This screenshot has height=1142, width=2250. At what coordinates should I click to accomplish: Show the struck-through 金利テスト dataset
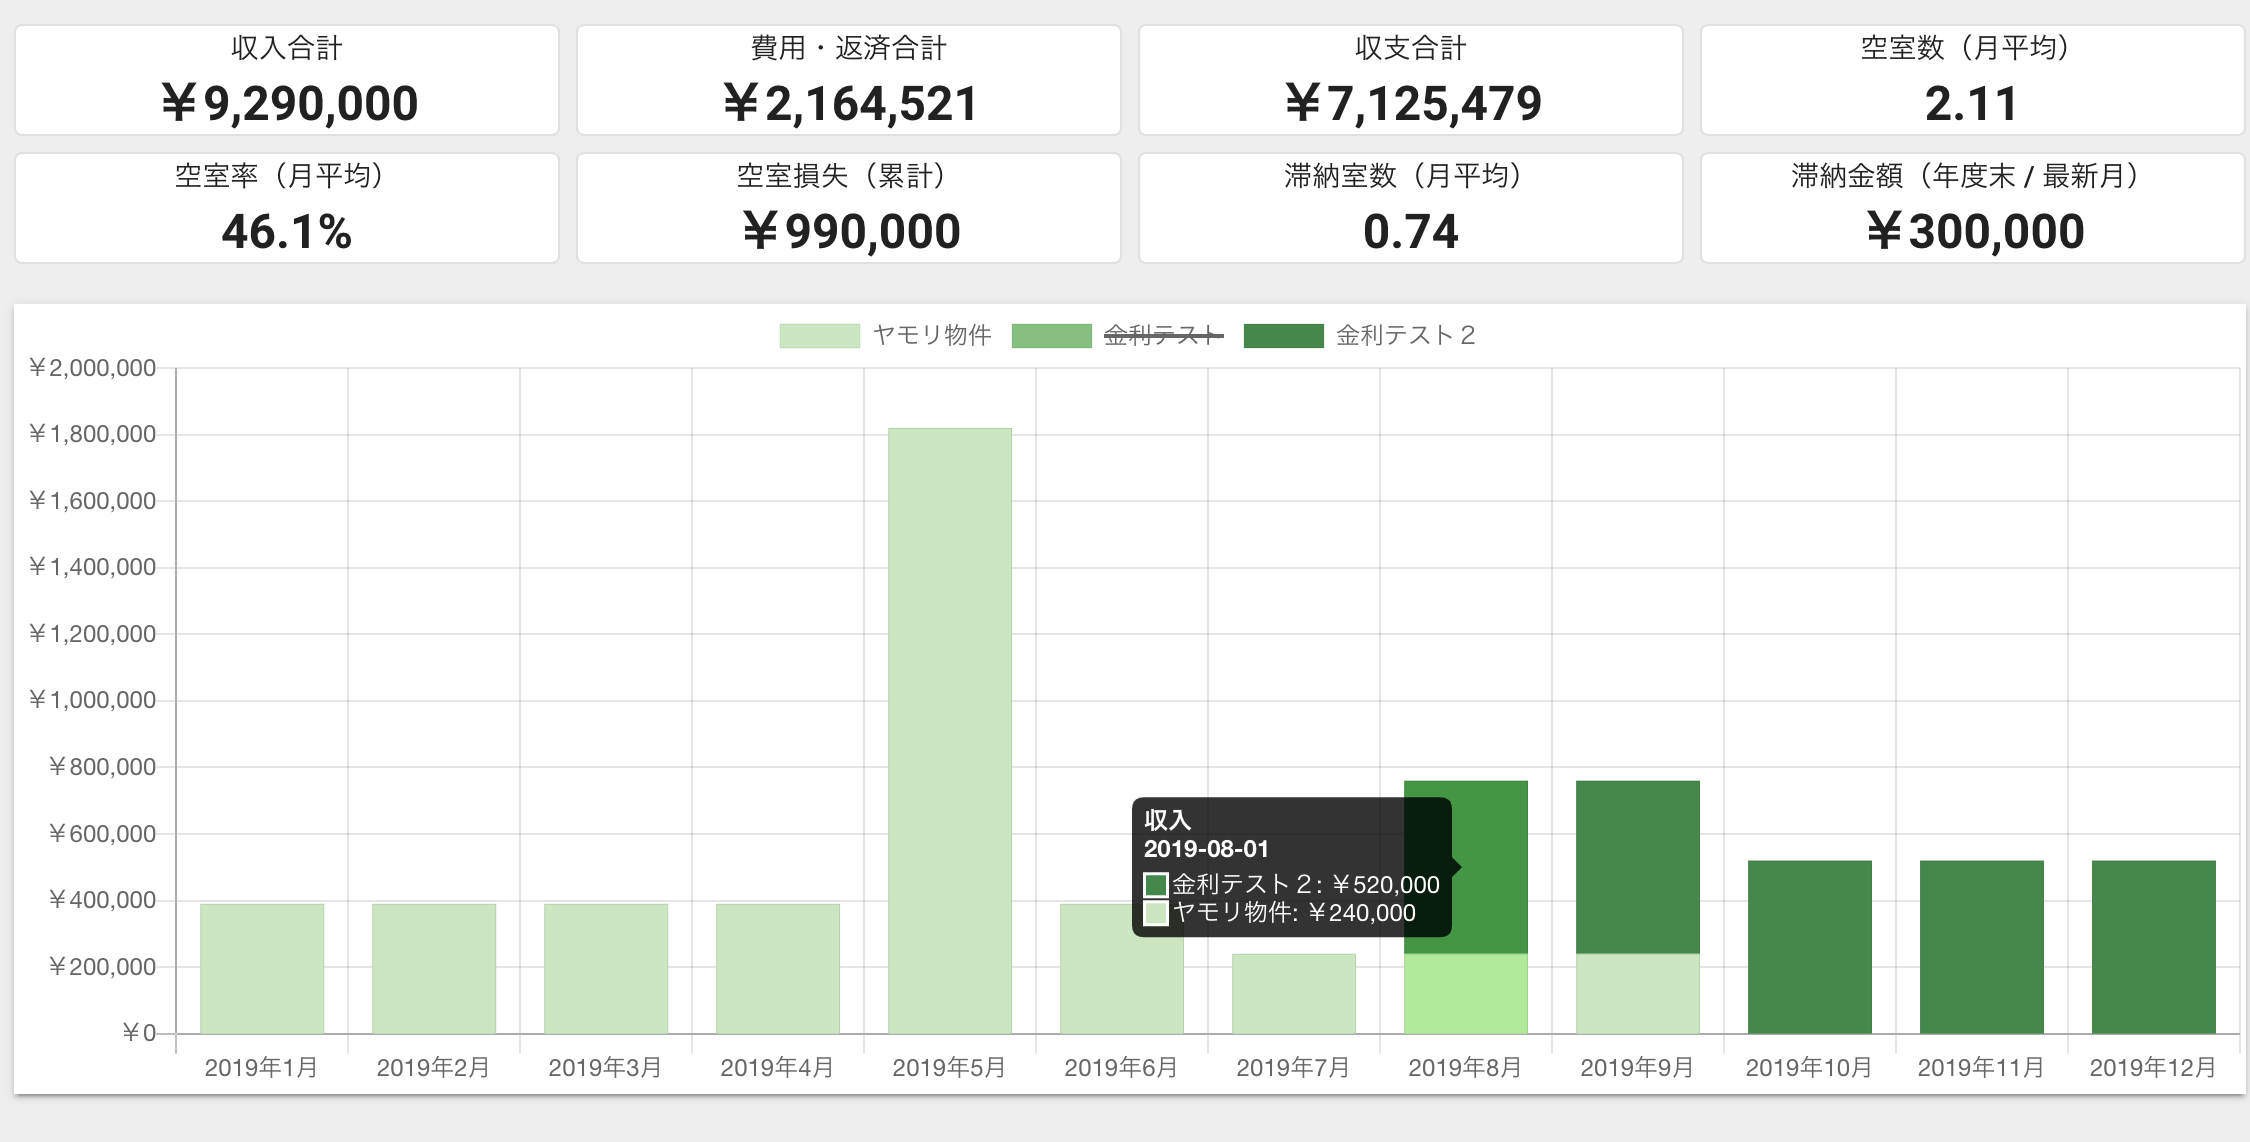[1164, 336]
